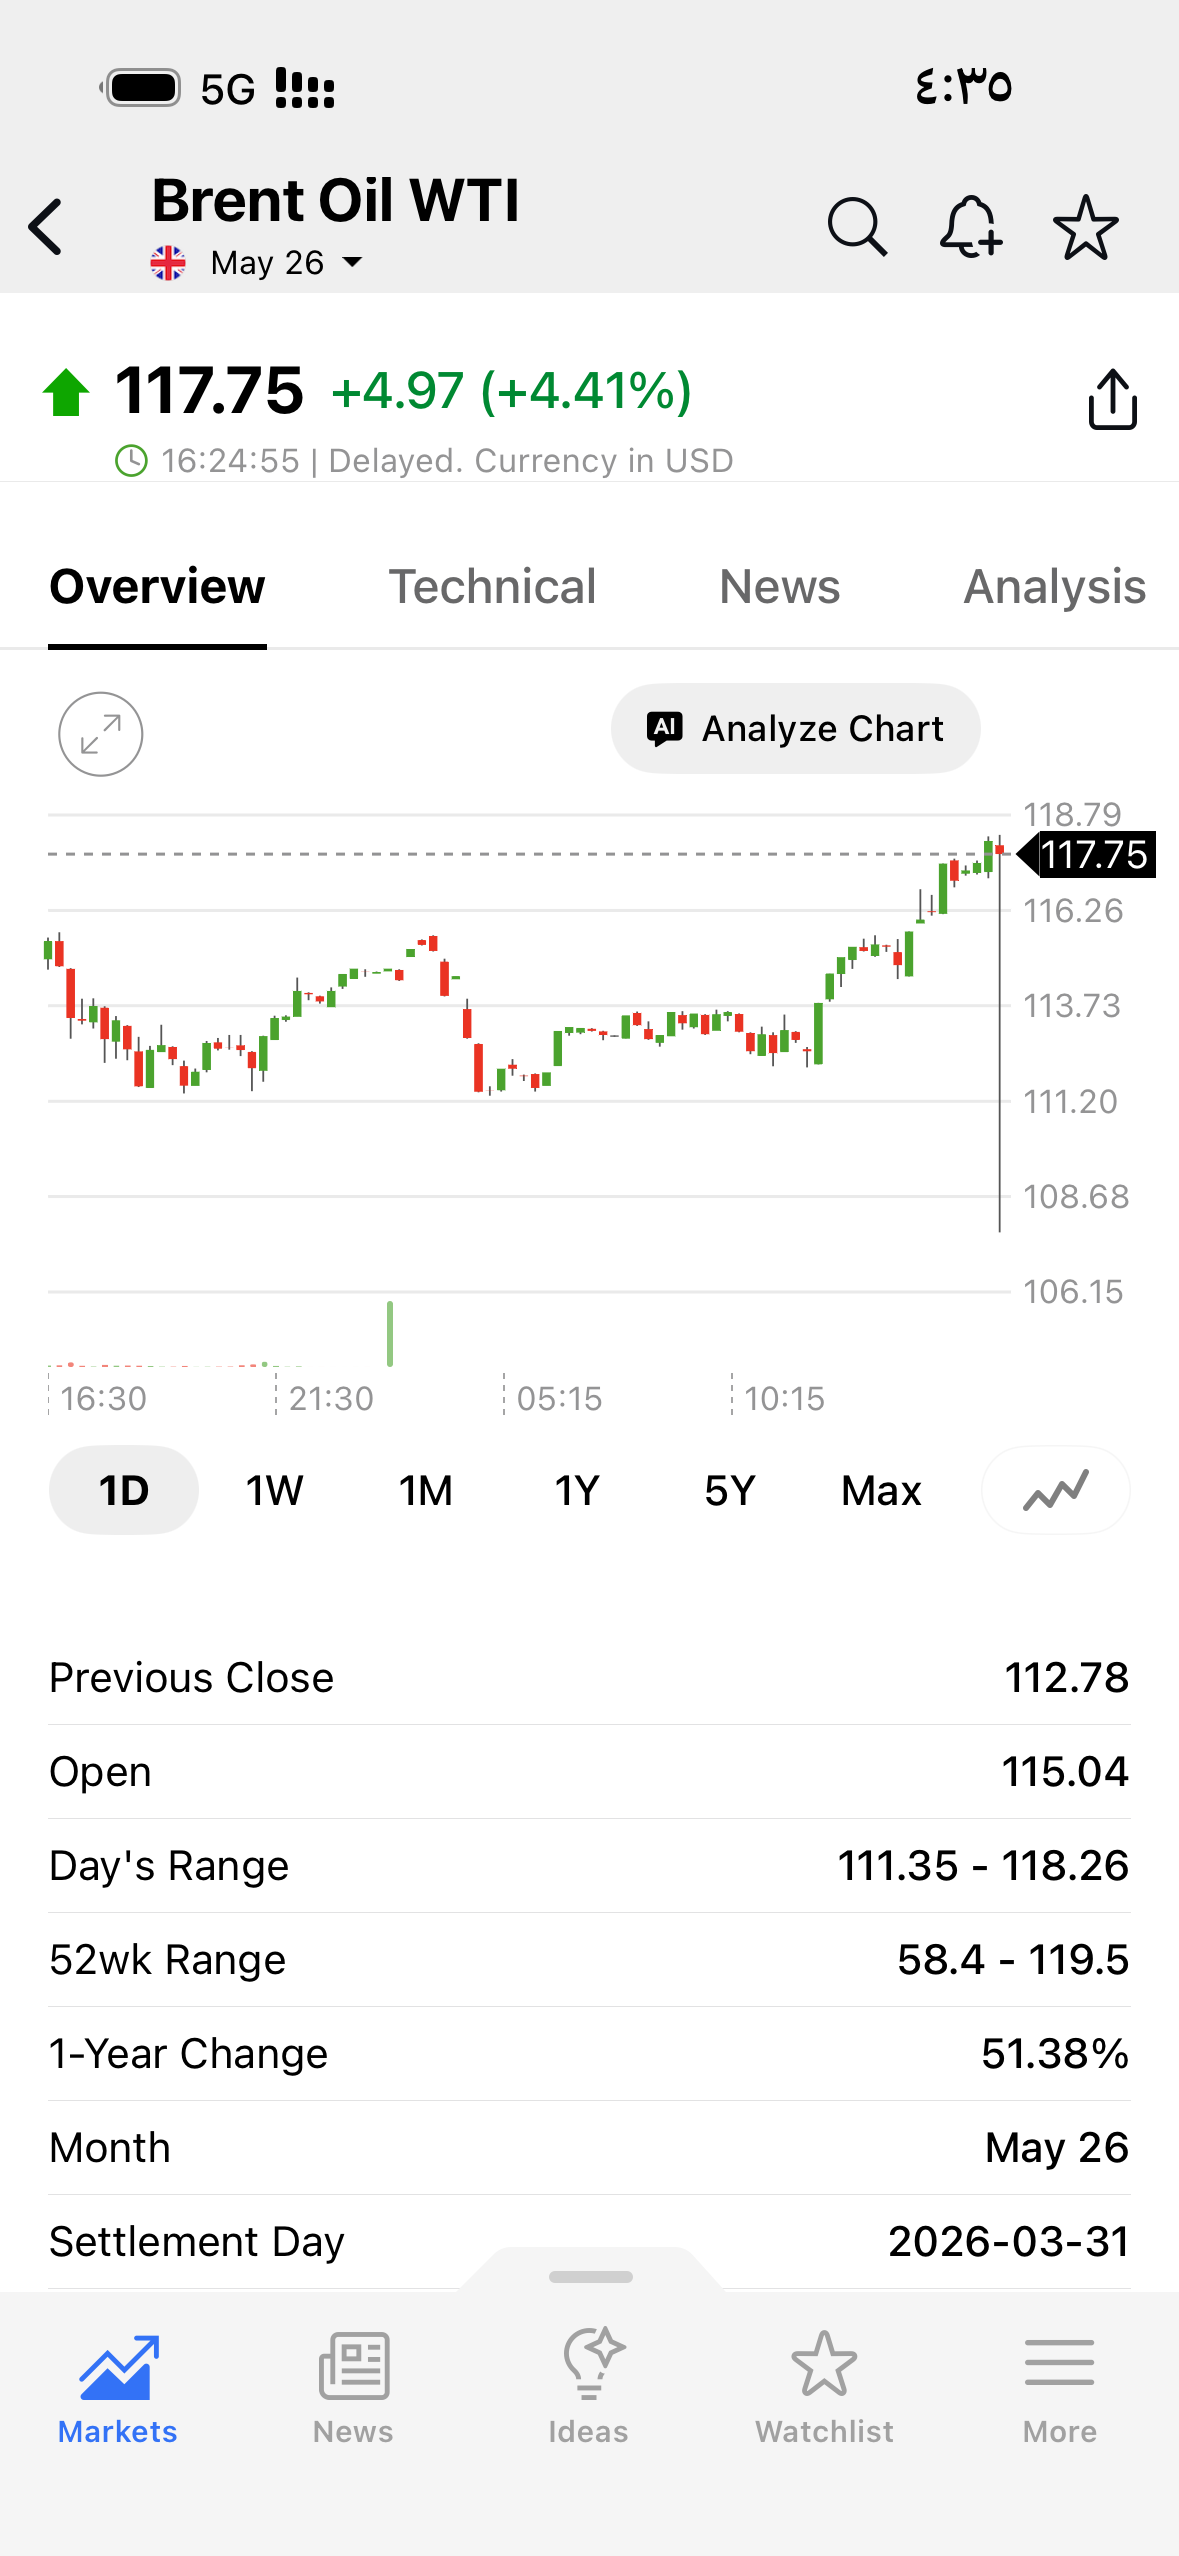Tap the 117.75 price marker on the chart
Viewport: 1179px width, 2556px height.
[x=1087, y=855]
